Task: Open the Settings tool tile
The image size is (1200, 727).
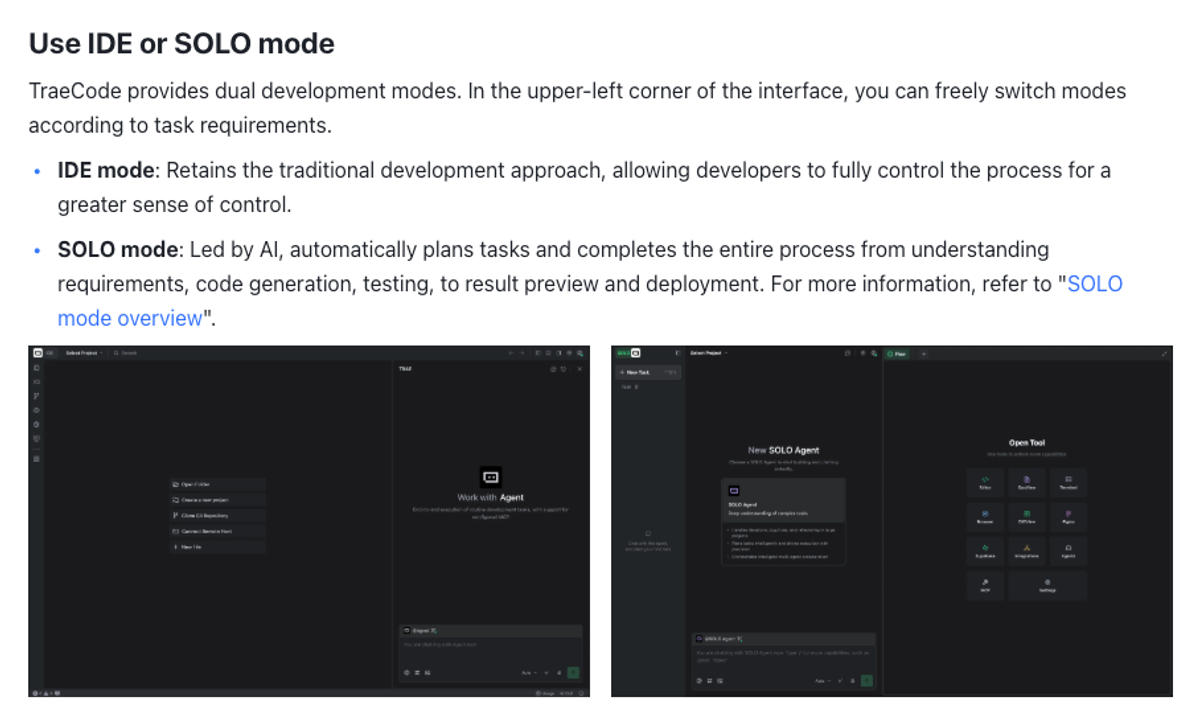Action: 1047,586
